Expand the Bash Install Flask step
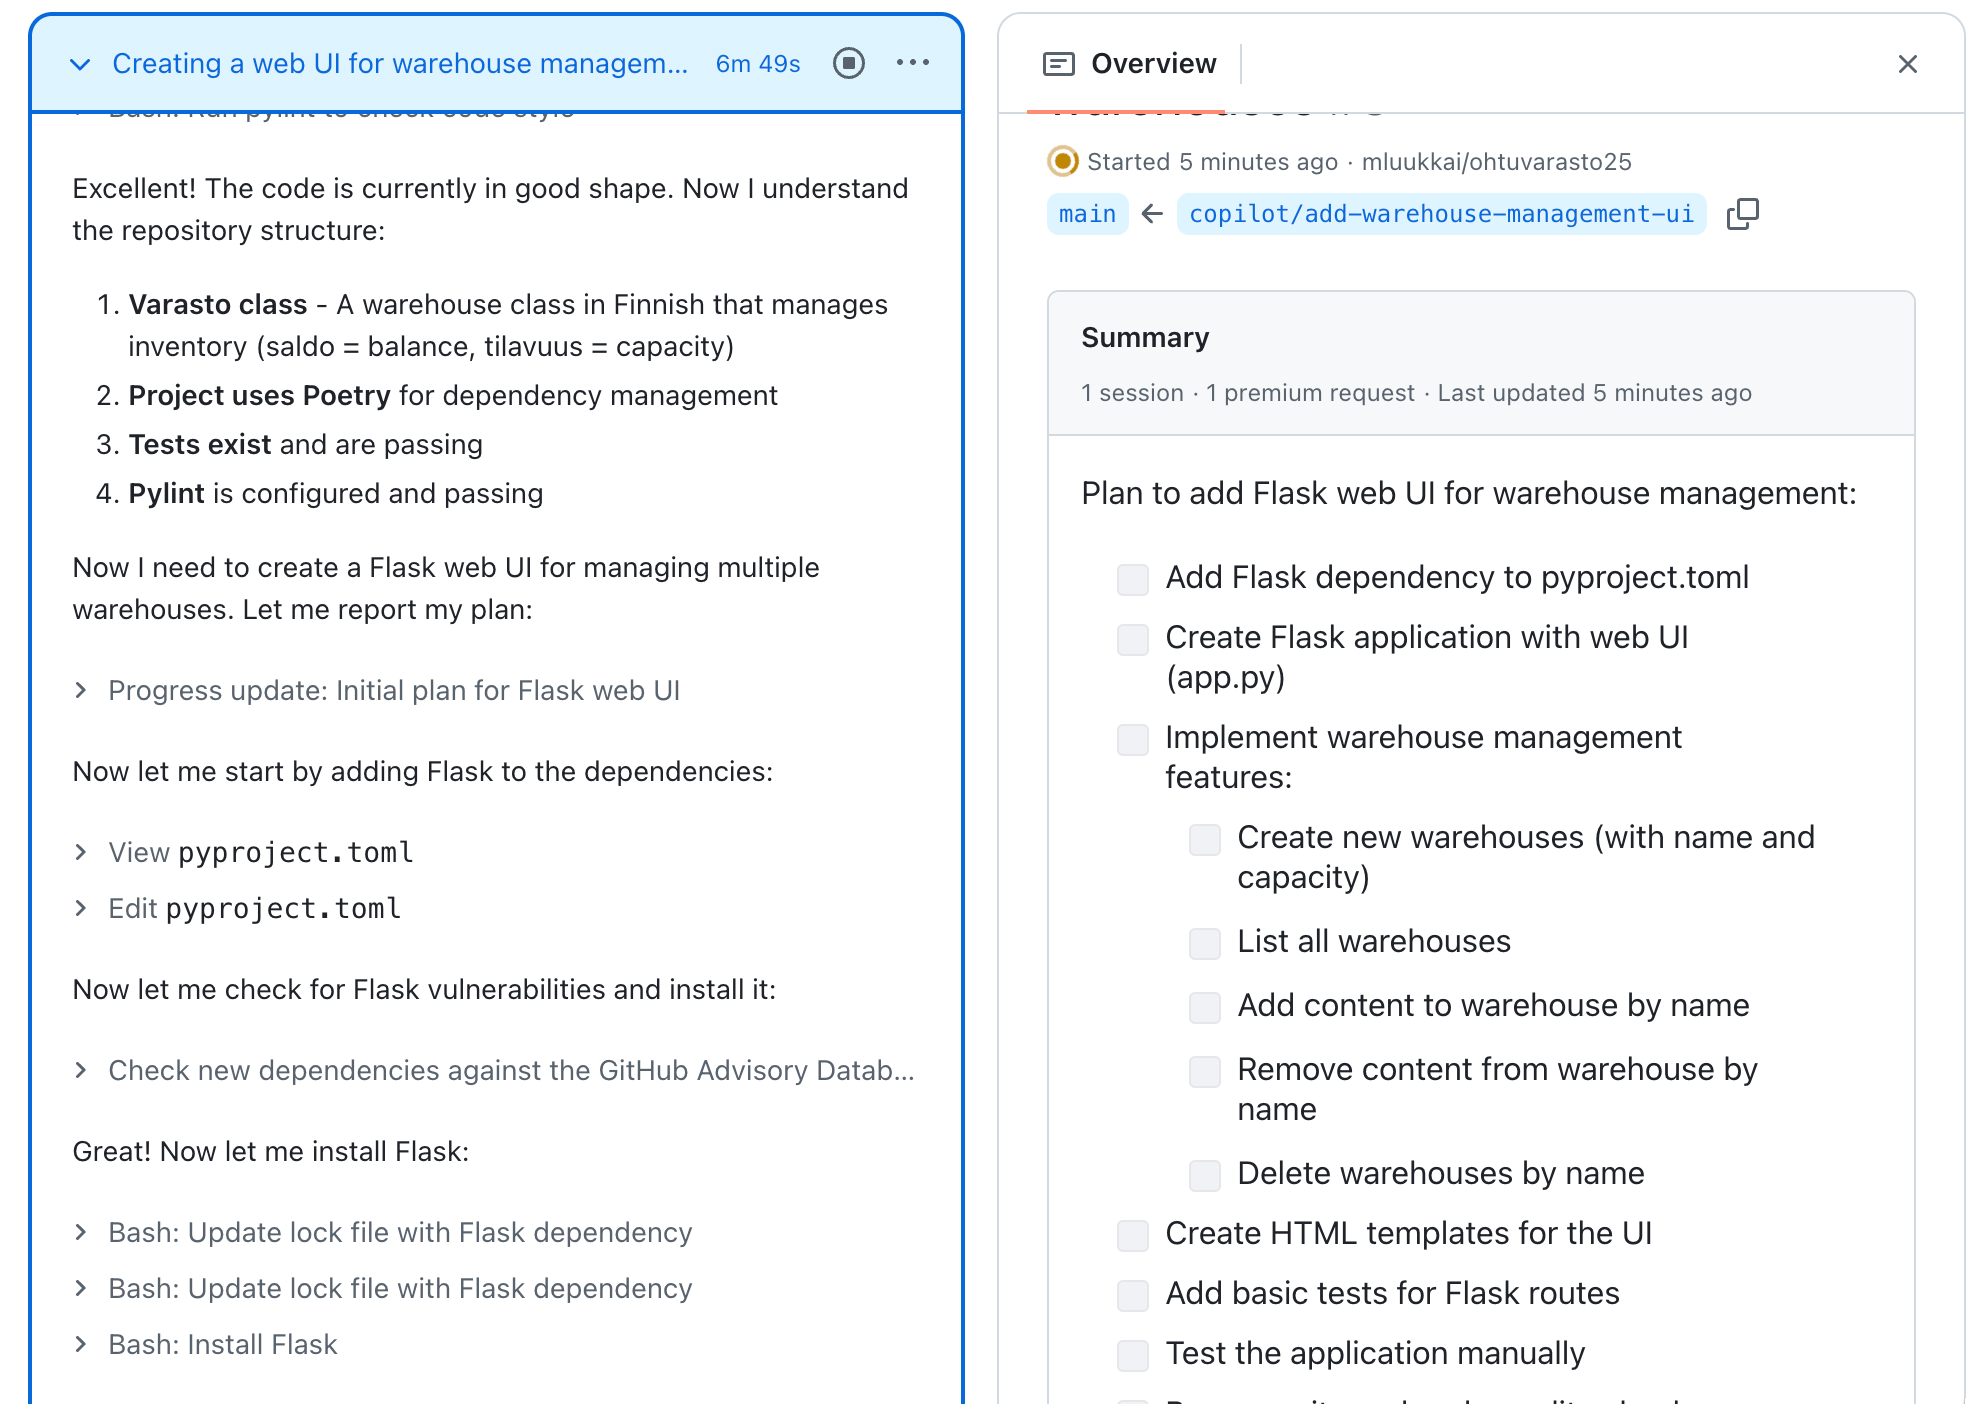 (x=81, y=1344)
